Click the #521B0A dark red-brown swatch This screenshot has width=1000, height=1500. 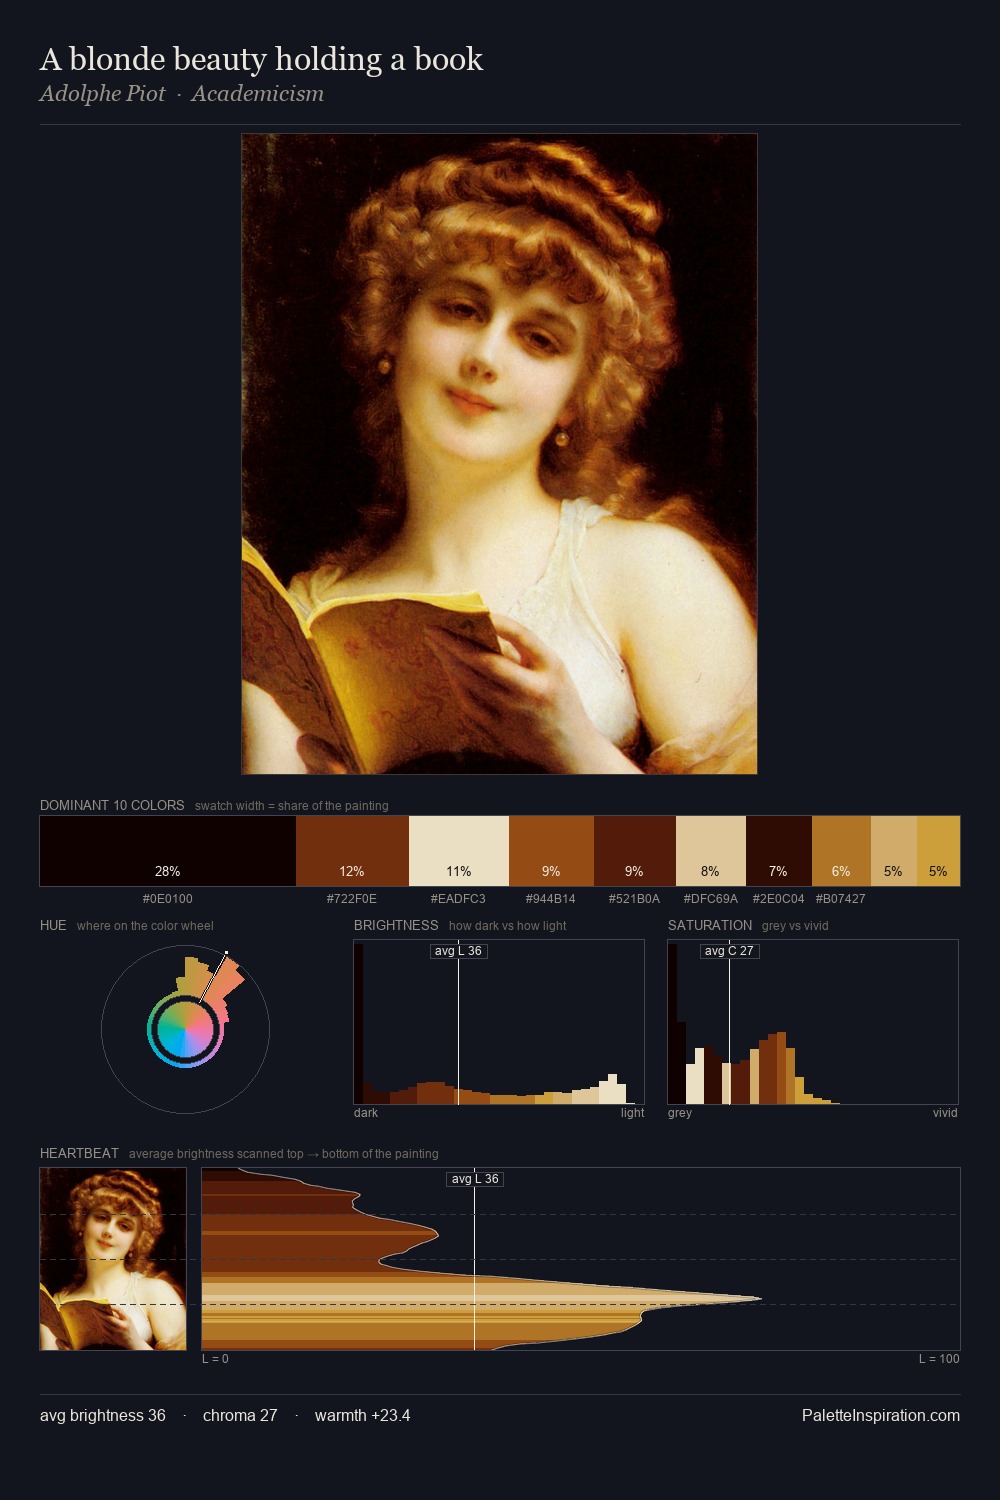click(x=635, y=851)
